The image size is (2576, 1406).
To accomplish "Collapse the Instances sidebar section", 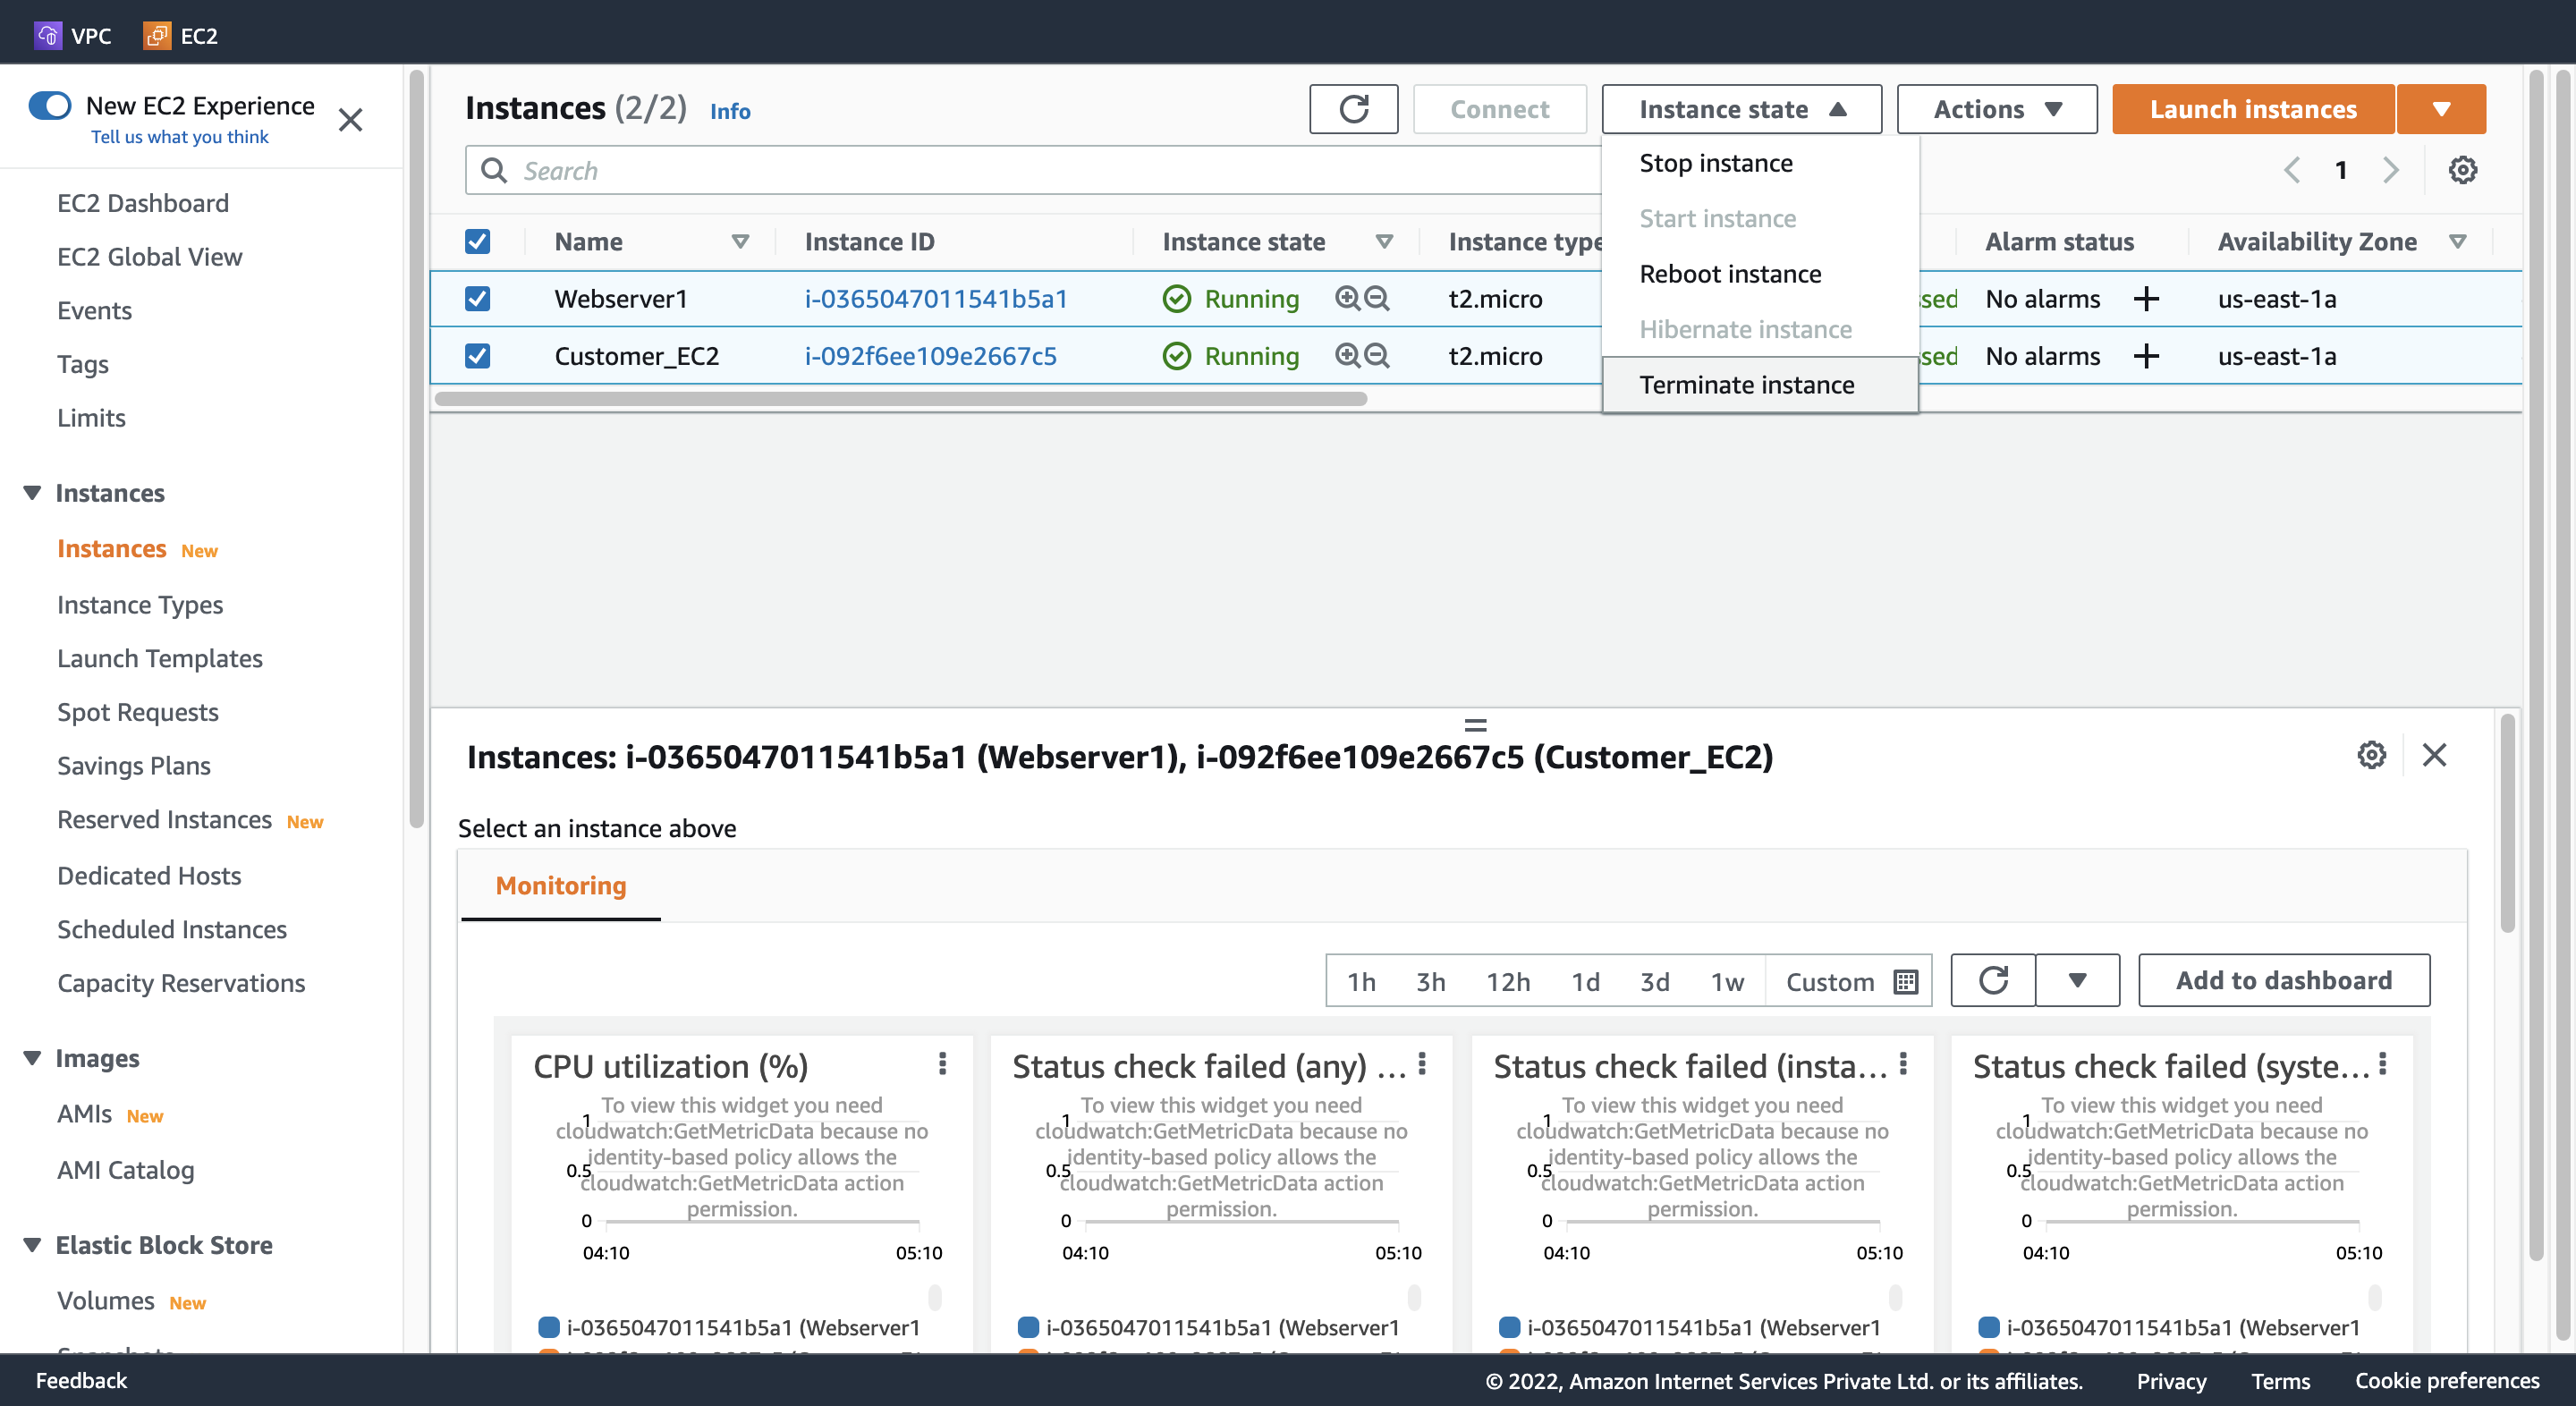I will tap(32, 493).
